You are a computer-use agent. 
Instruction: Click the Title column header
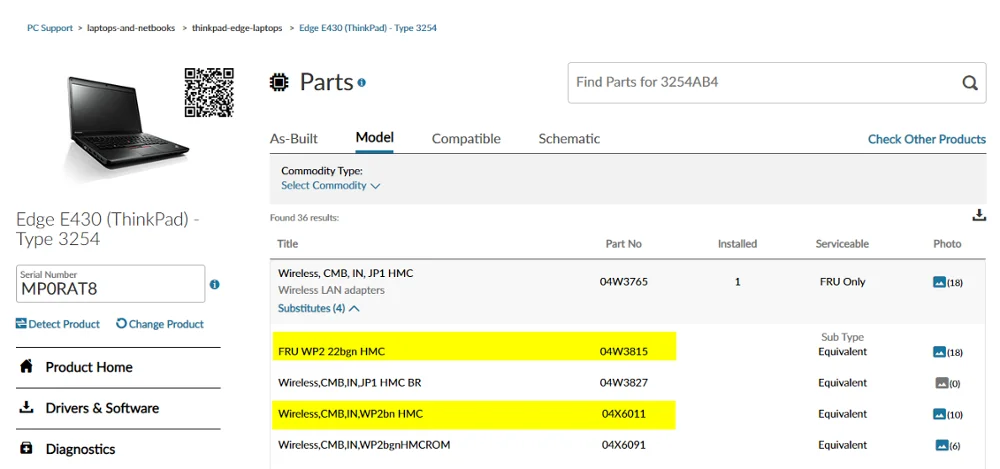point(287,244)
